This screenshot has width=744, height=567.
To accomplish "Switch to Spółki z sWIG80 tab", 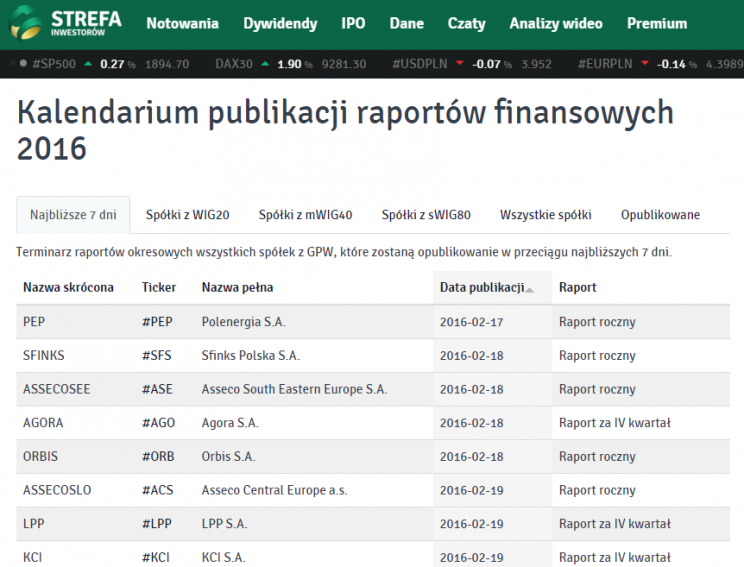I will (426, 215).
